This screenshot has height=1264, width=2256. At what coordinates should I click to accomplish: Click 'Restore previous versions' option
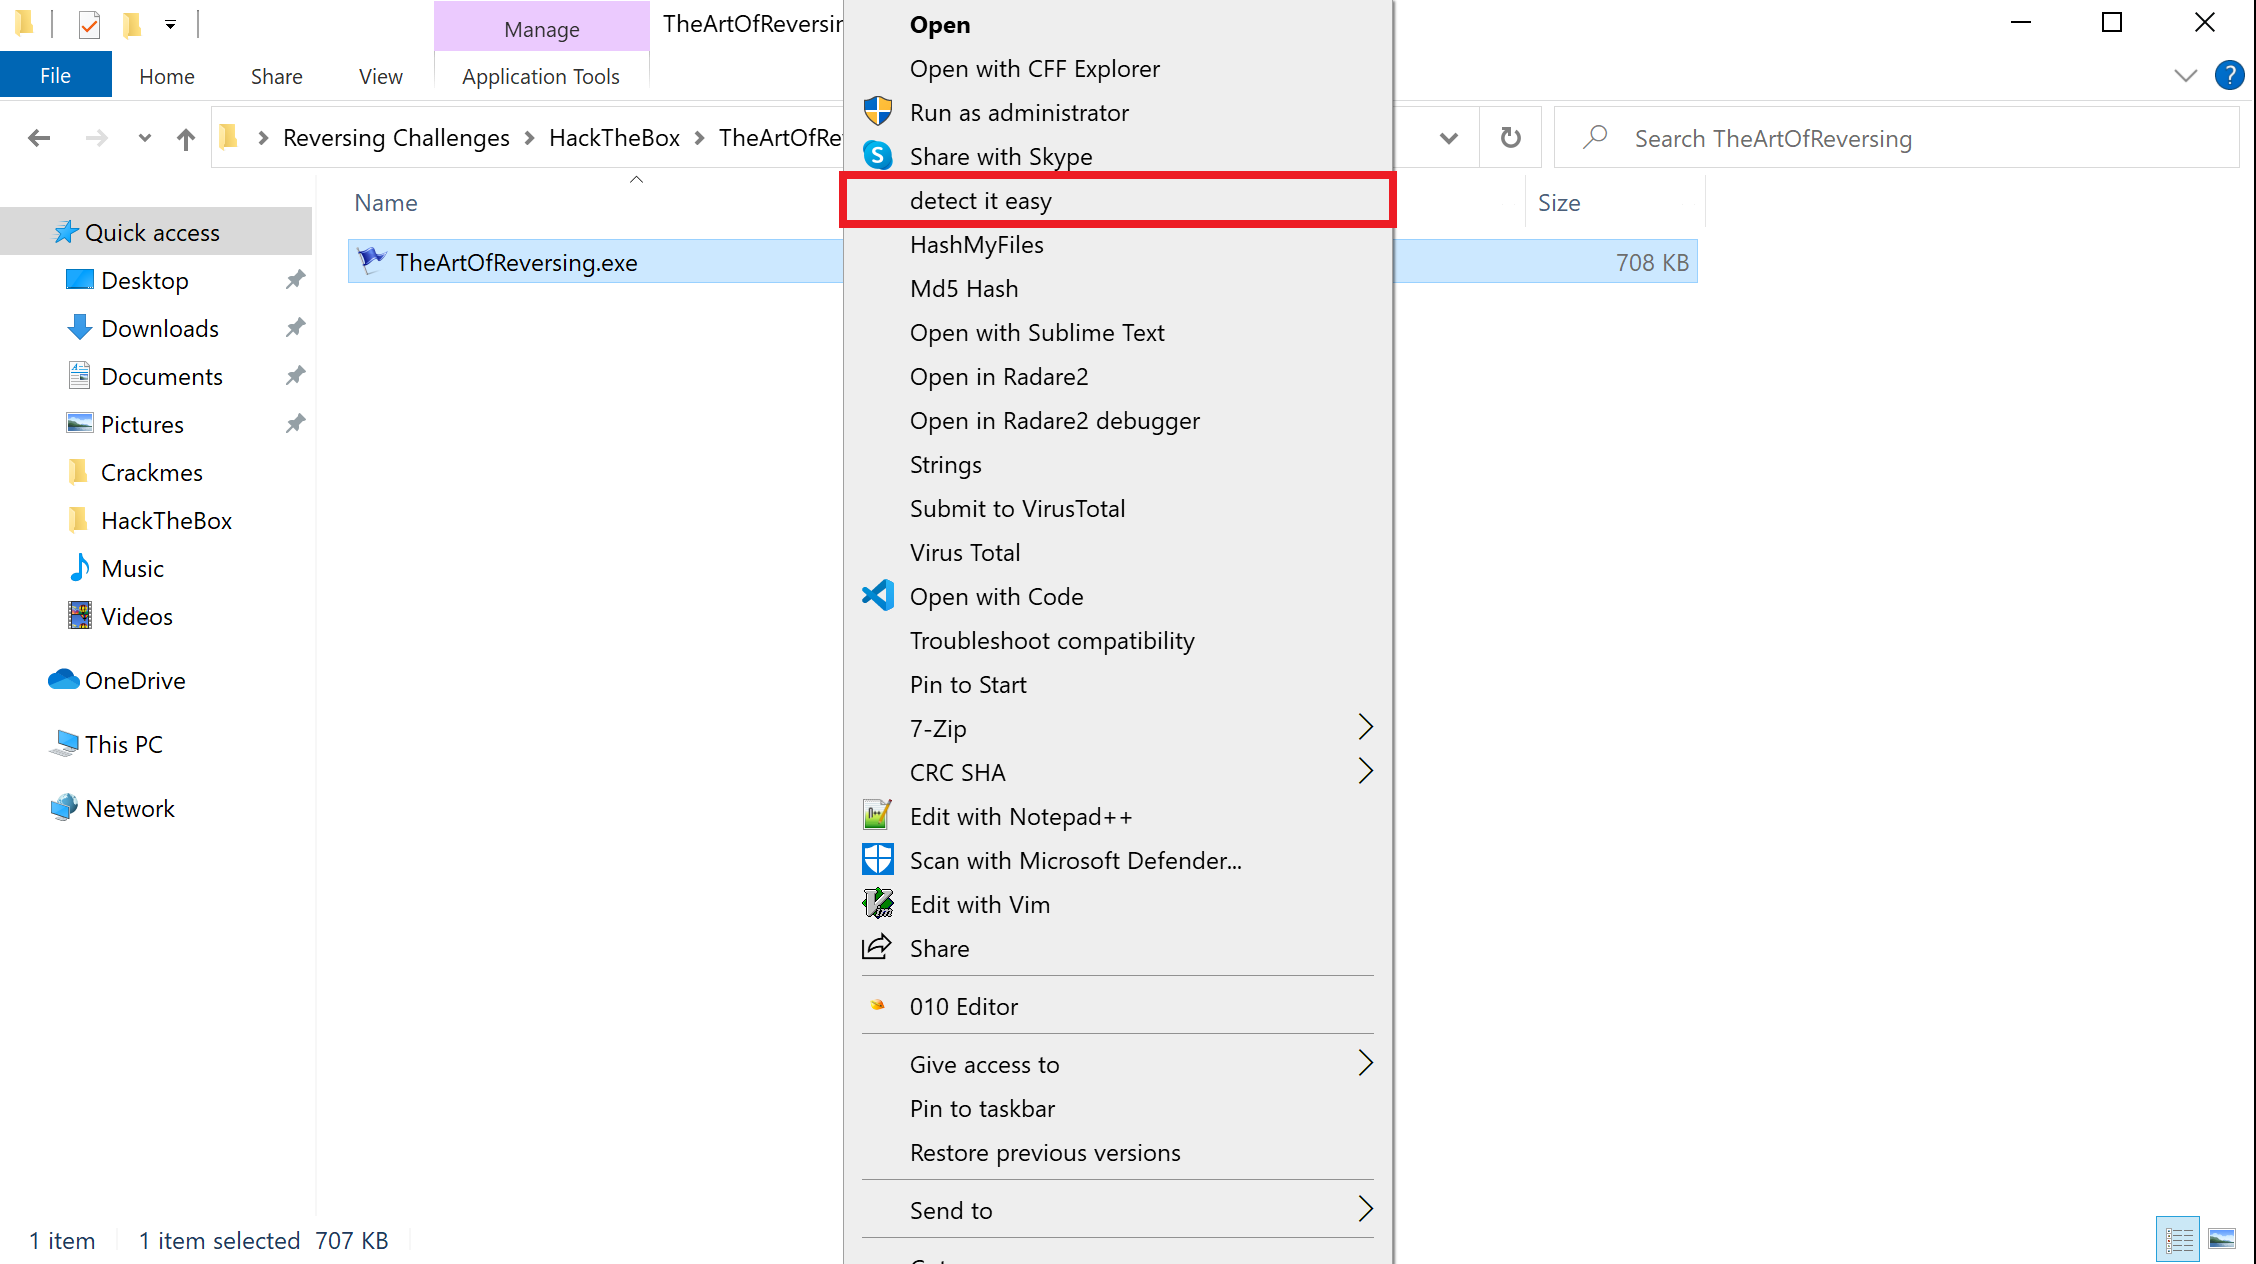[x=1046, y=1152]
